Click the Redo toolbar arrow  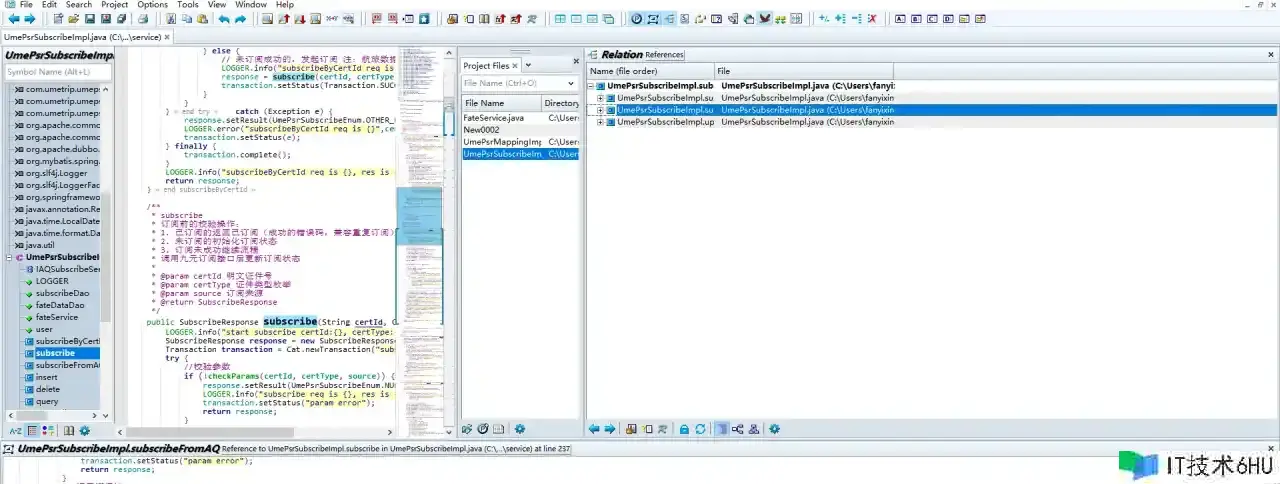pos(241,19)
